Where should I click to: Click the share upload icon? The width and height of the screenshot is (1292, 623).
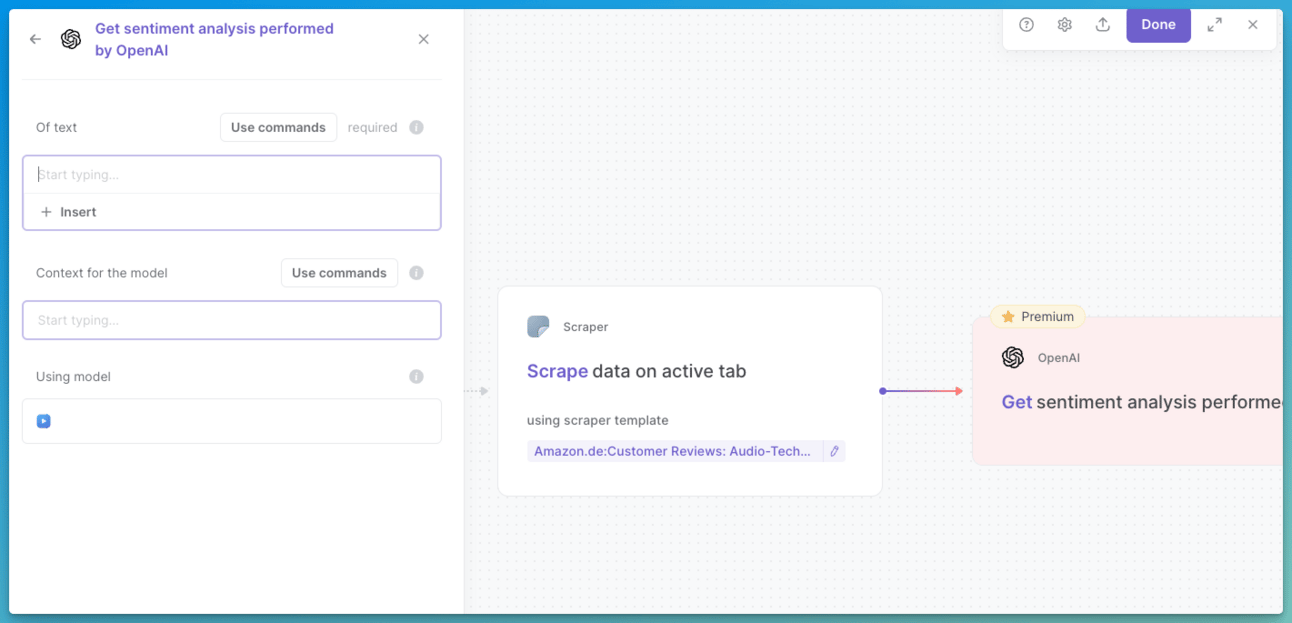click(1102, 25)
